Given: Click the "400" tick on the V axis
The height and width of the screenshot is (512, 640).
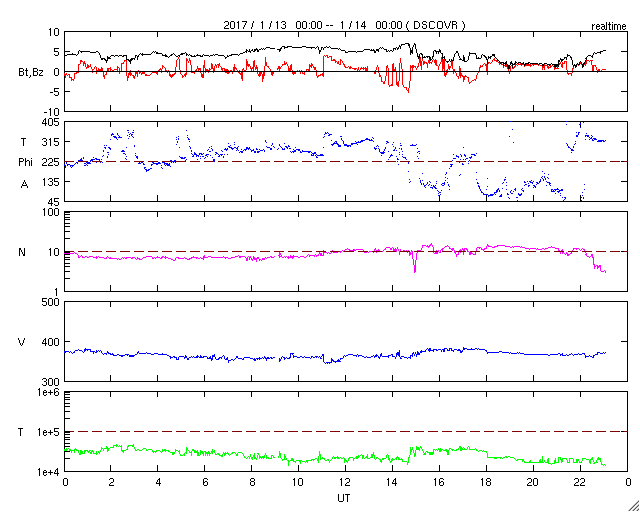Looking at the screenshot, I should pos(51,342).
